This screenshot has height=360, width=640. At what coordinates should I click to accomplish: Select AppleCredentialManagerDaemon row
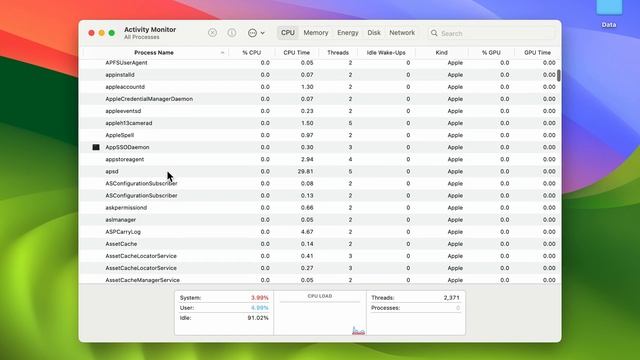pos(320,99)
